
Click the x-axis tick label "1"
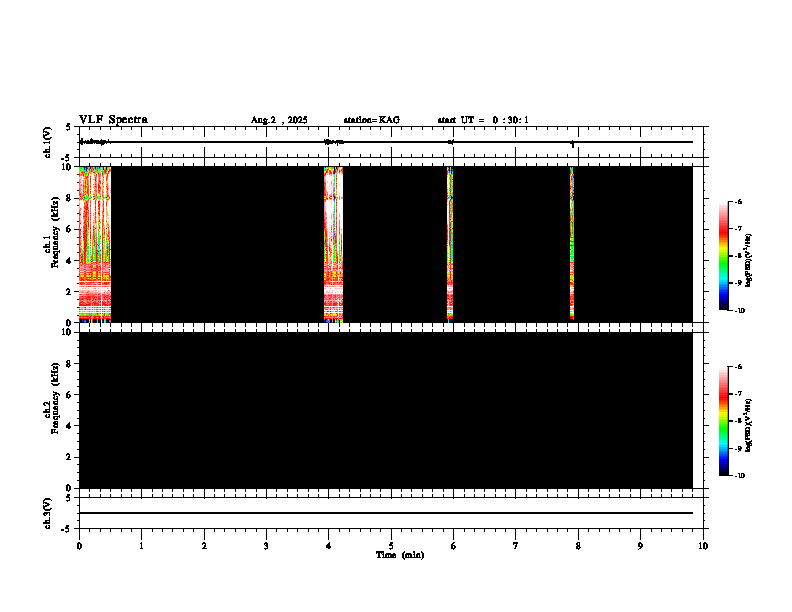(141, 546)
